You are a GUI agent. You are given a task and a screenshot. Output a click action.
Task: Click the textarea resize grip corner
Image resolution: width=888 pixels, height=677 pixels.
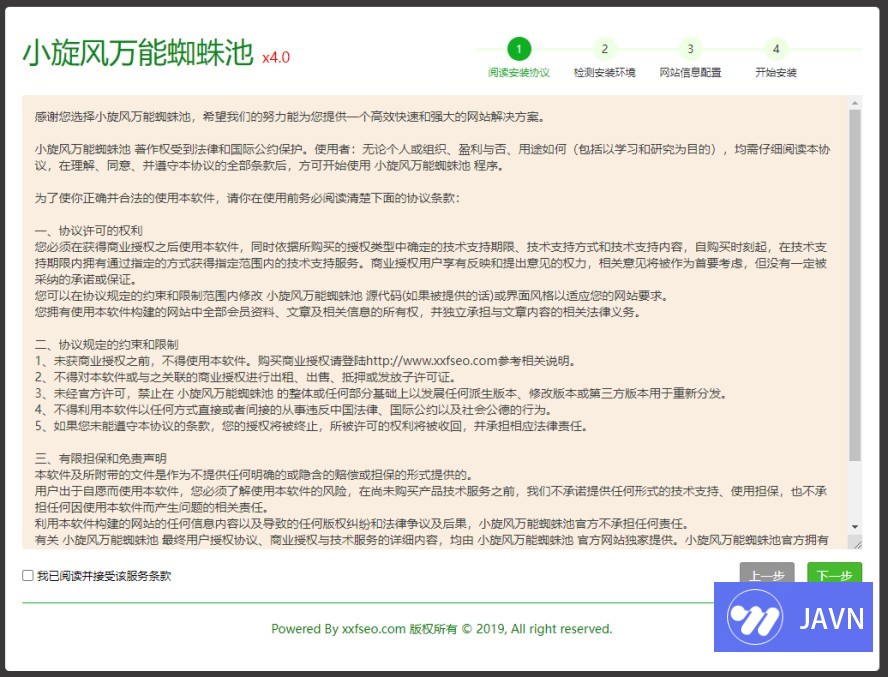click(x=856, y=543)
